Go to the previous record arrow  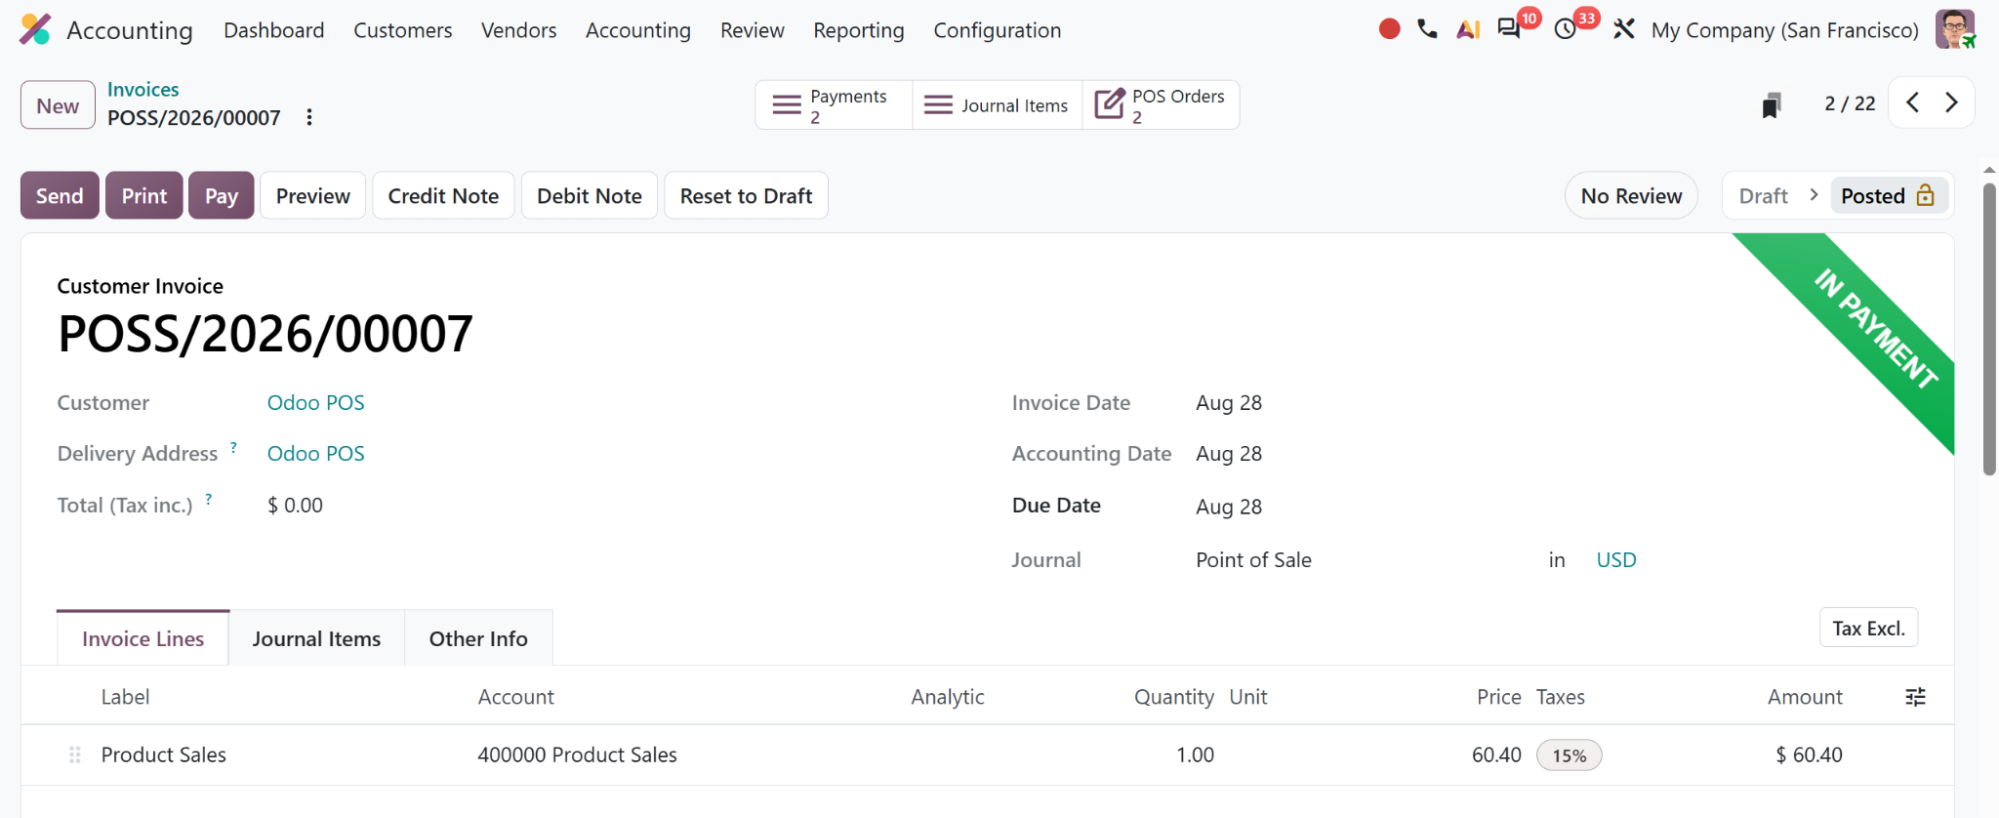pyautogui.click(x=1912, y=102)
